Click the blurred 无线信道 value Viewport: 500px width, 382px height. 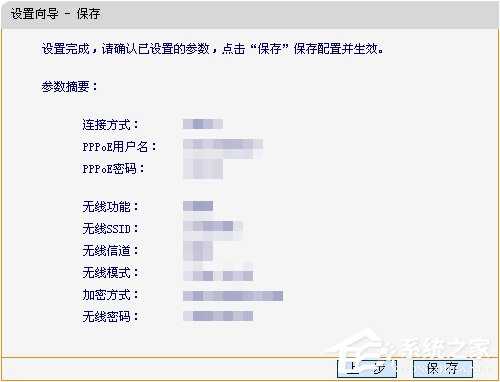pyautogui.click(x=198, y=251)
